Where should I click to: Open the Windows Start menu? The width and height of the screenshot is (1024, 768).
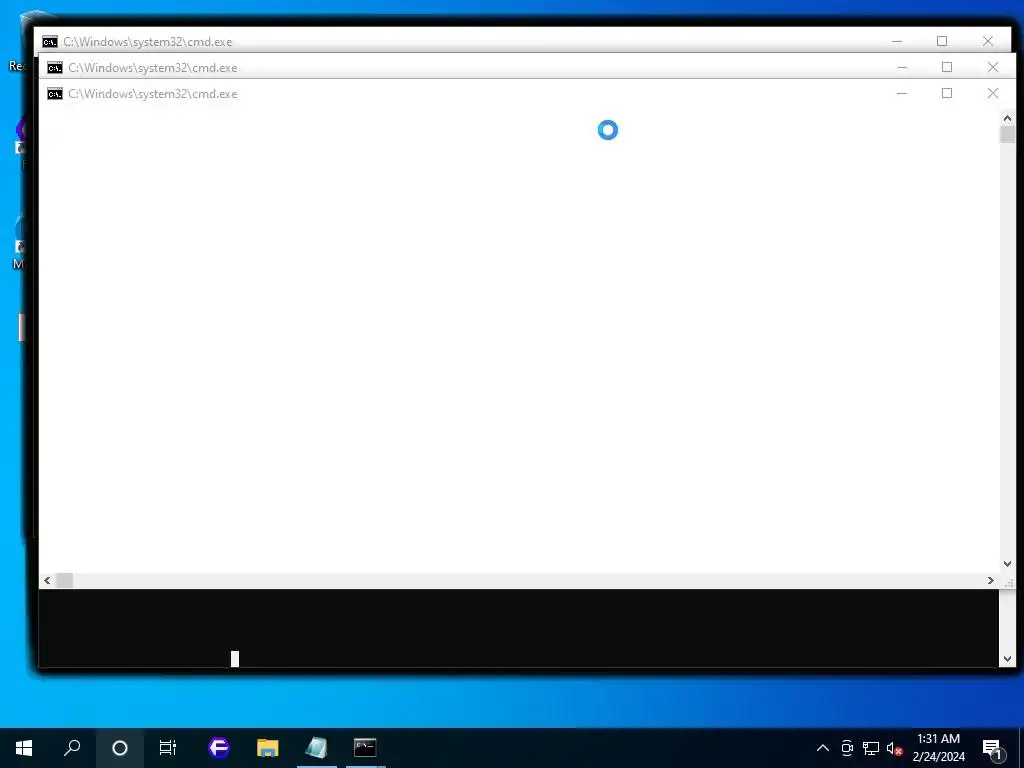click(x=24, y=748)
